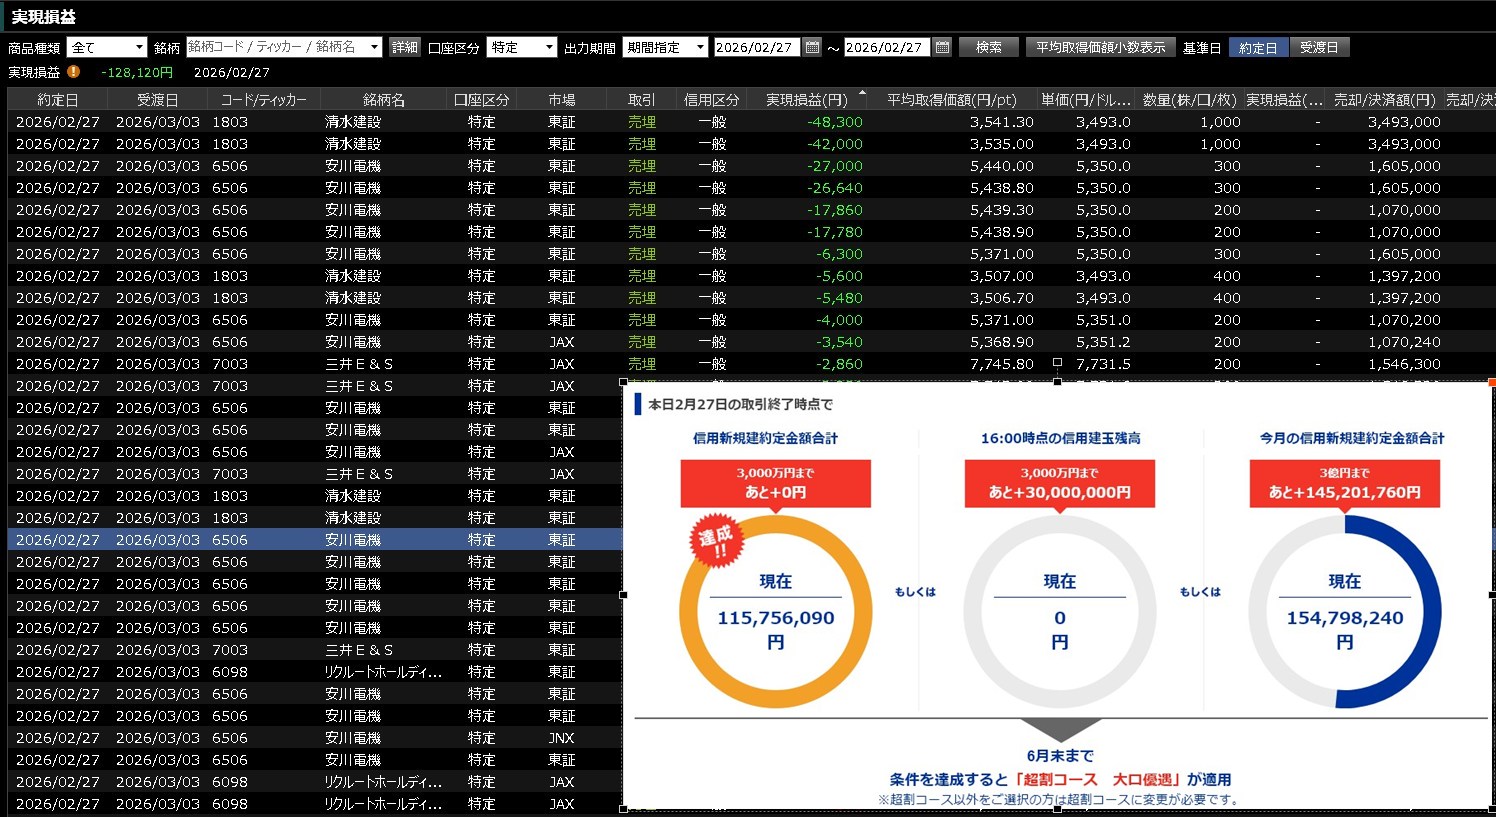Sort by the 銘柄名 column header
The width and height of the screenshot is (1496, 817).
pyautogui.click(x=384, y=99)
